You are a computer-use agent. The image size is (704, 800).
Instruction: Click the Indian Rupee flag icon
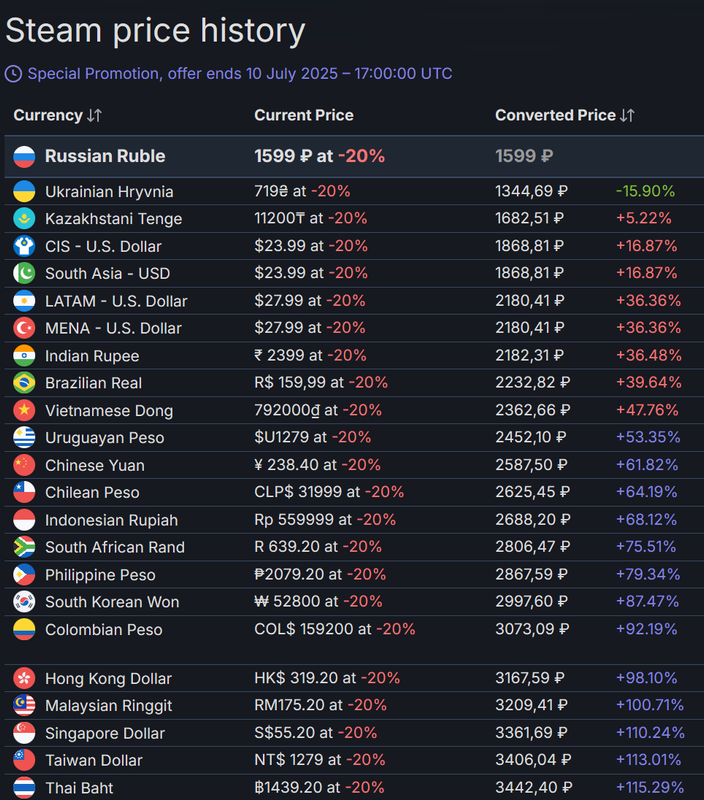click(24, 355)
